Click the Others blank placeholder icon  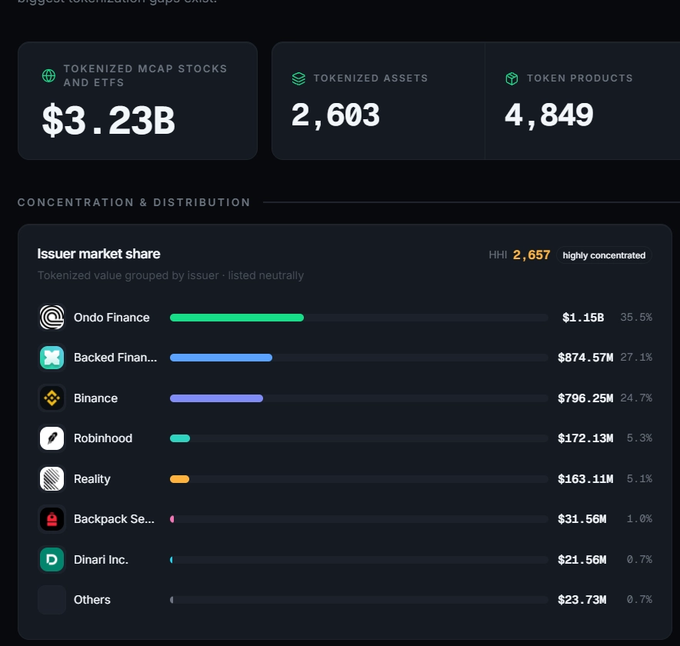(52, 600)
